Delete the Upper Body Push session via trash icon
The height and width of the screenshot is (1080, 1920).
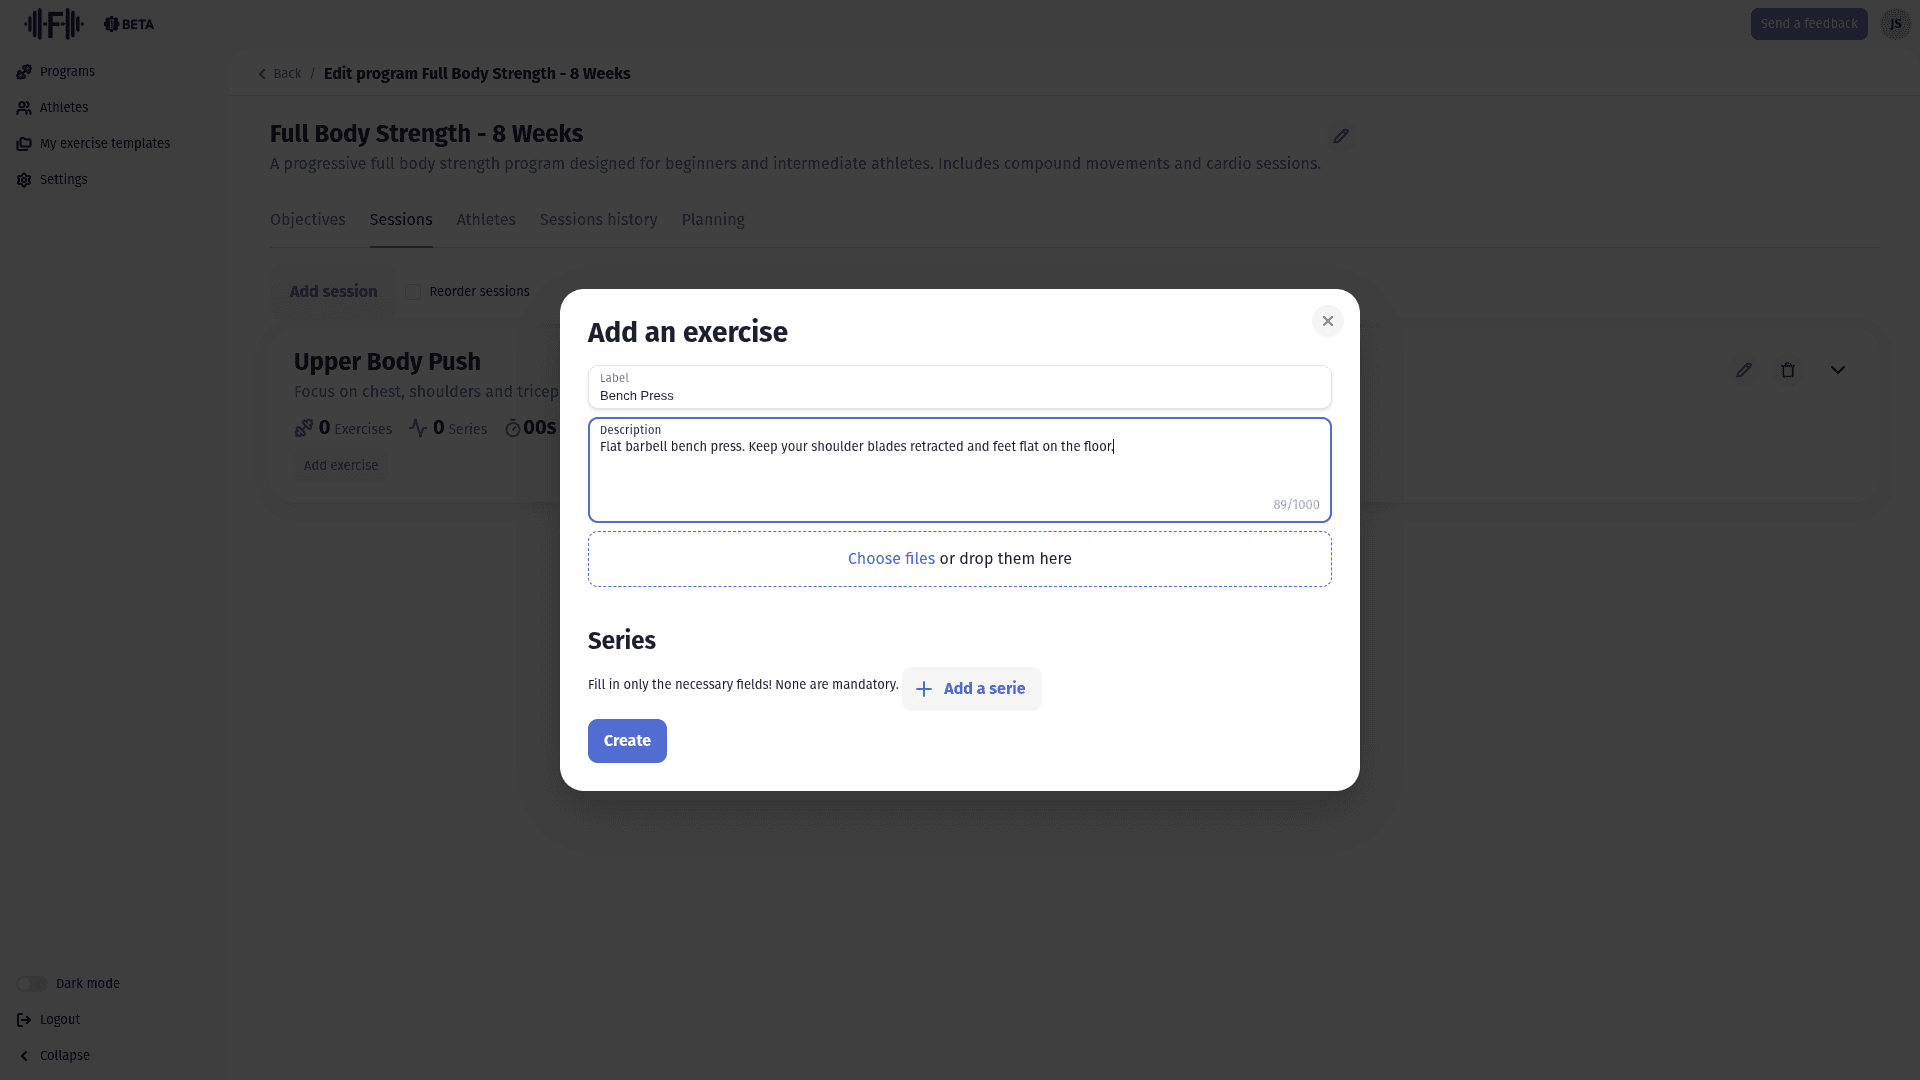(1788, 370)
